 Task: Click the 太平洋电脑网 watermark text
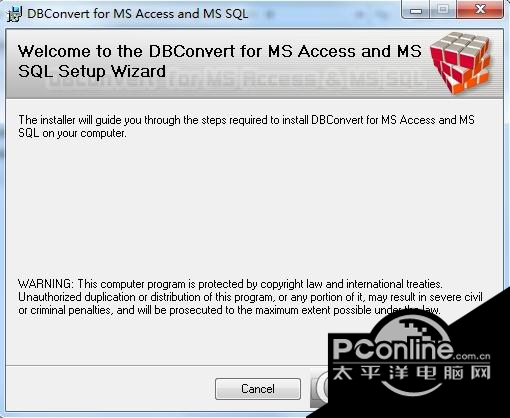pos(412,372)
